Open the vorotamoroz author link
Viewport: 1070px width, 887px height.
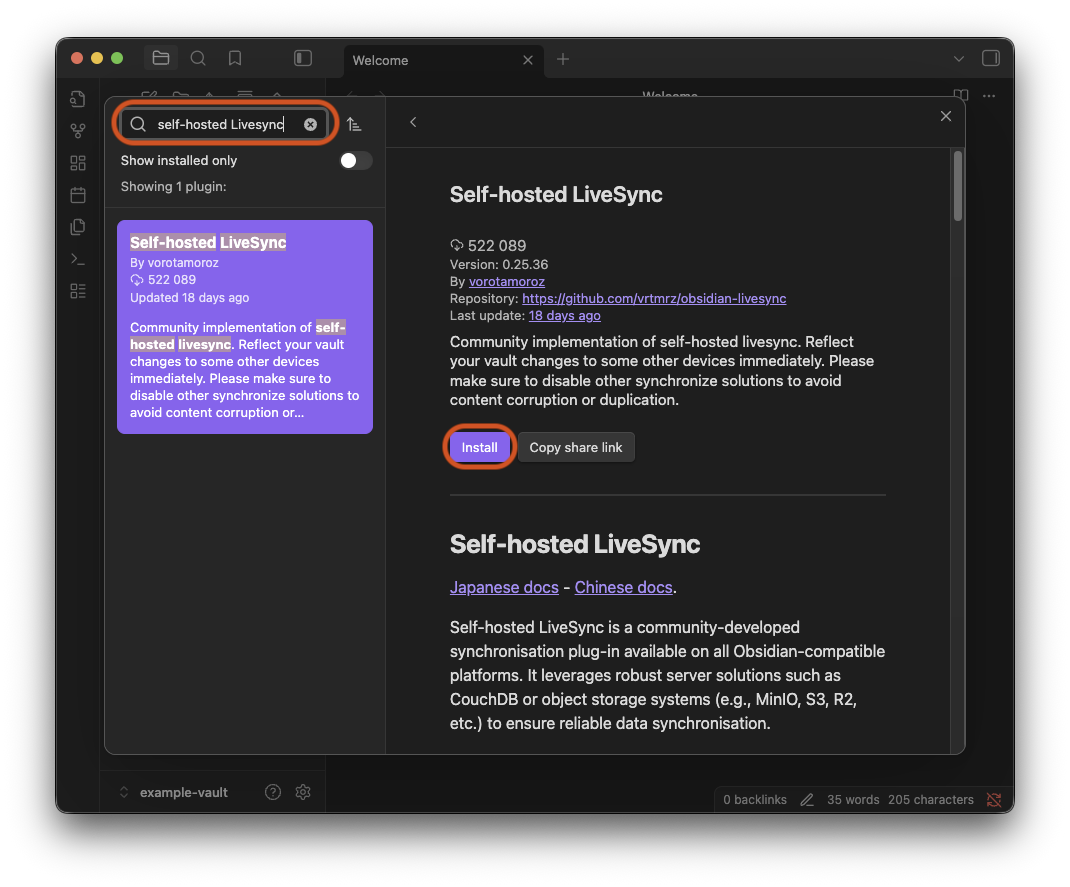[x=506, y=281]
